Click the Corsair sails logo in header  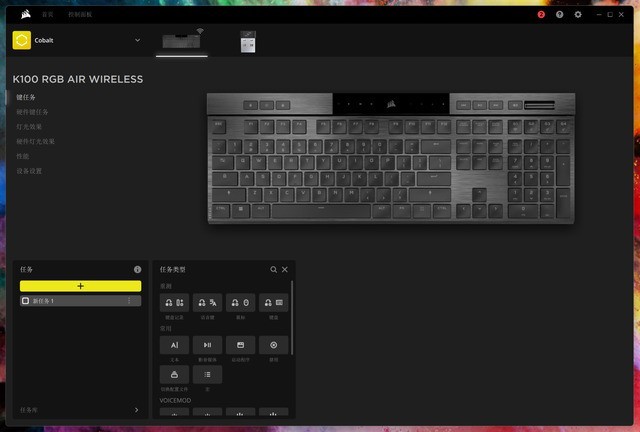tap(26, 14)
